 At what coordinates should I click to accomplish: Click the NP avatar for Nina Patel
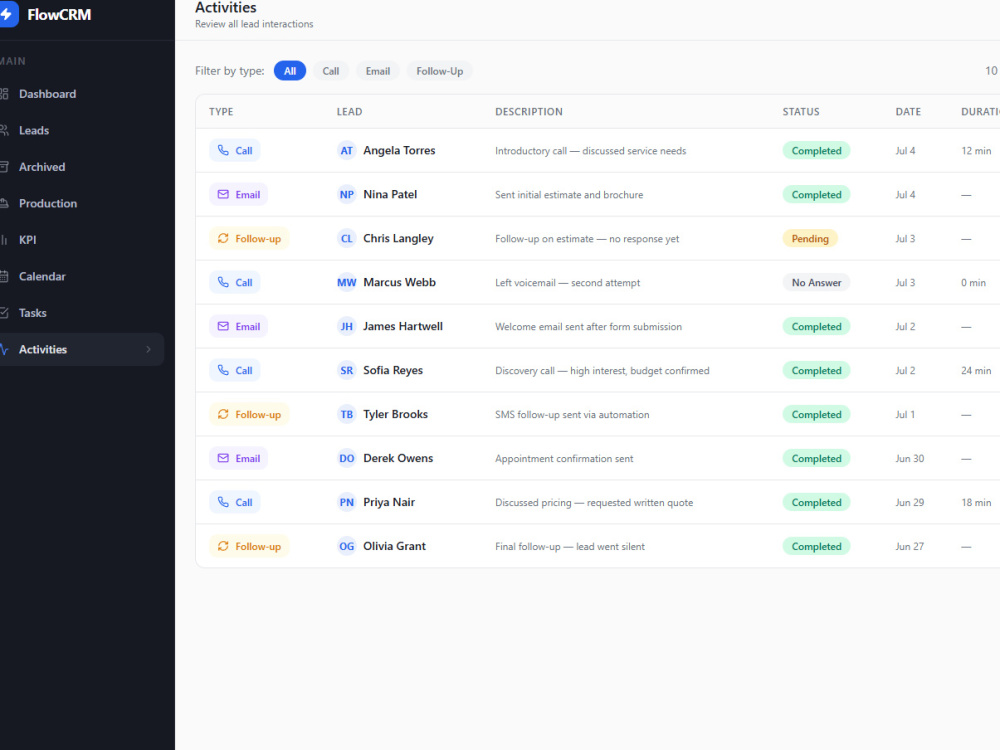tap(346, 195)
